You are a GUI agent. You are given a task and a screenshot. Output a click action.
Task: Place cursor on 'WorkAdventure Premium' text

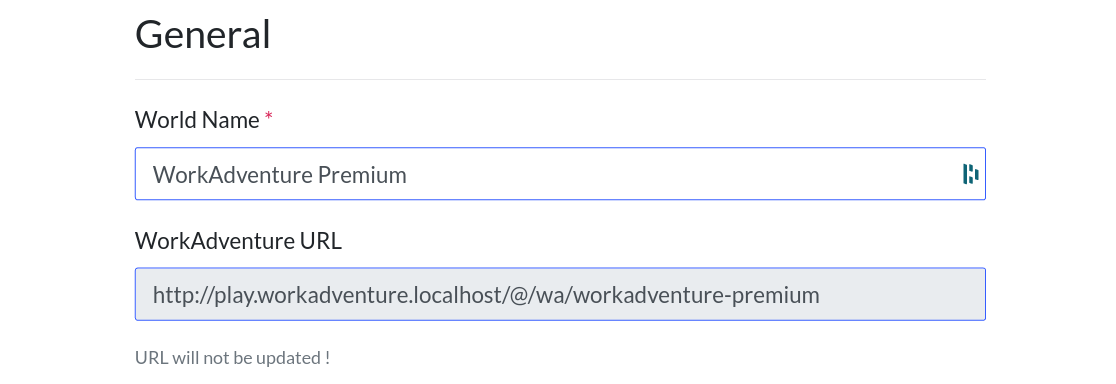pyautogui.click(x=280, y=174)
